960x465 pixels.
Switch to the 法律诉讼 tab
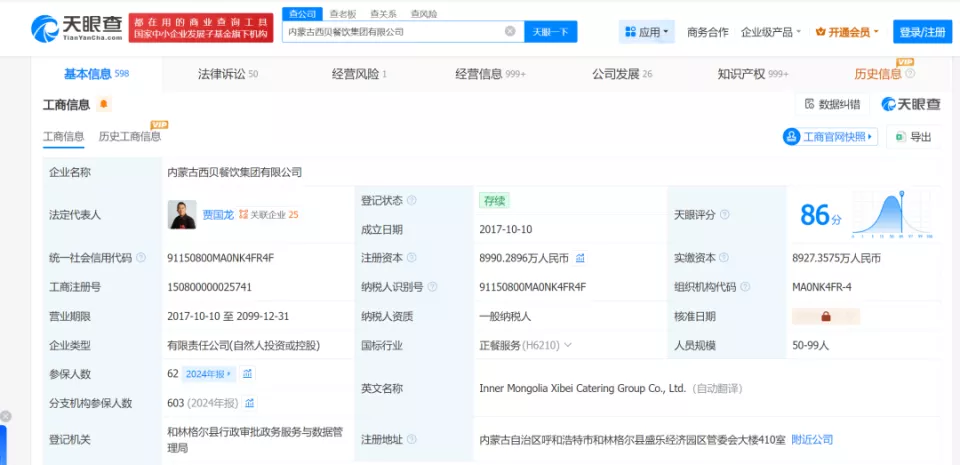[x=227, y=74]
